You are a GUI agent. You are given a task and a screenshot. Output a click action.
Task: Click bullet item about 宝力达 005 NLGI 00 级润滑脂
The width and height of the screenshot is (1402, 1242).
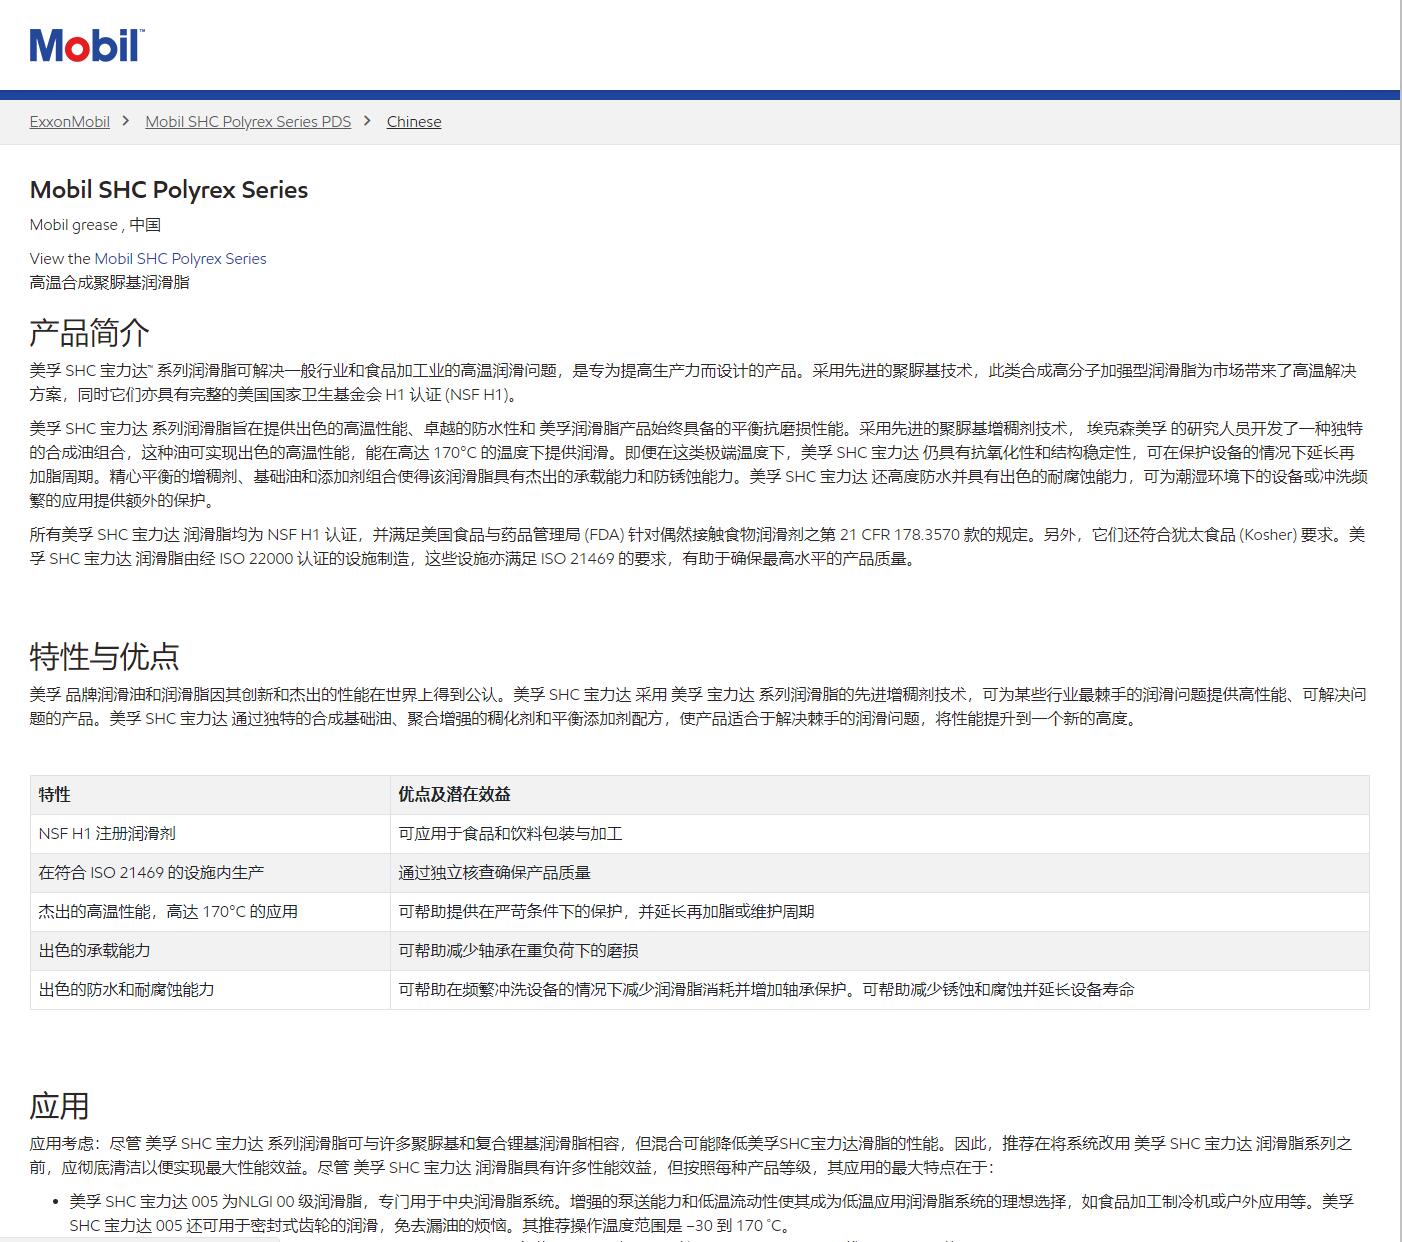pyautogui.click(x=711, y=1213)
